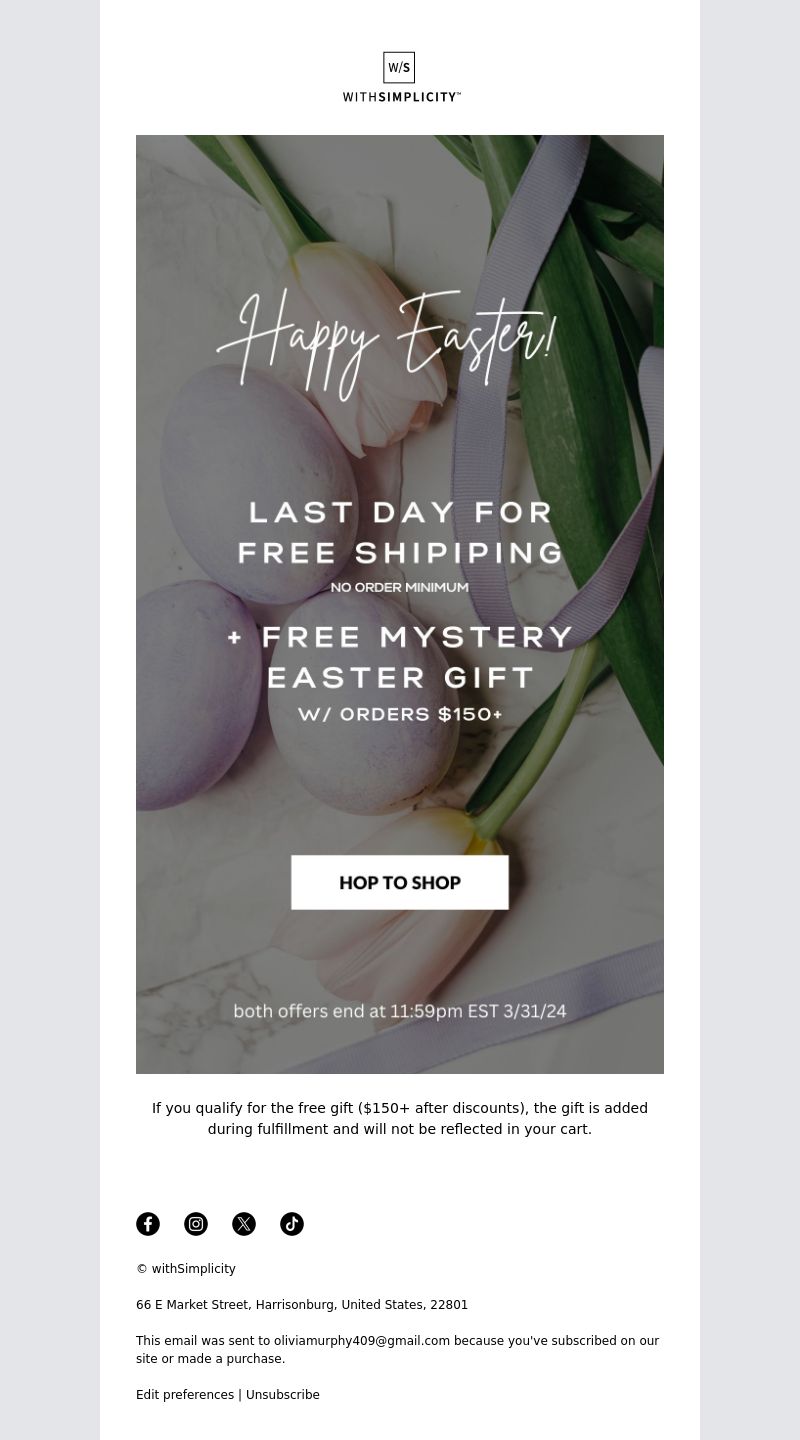Open the Facebook social icon
The width and height of the screenshot is (800, 1440).
pyautogui.click(x=148, y=1224)
